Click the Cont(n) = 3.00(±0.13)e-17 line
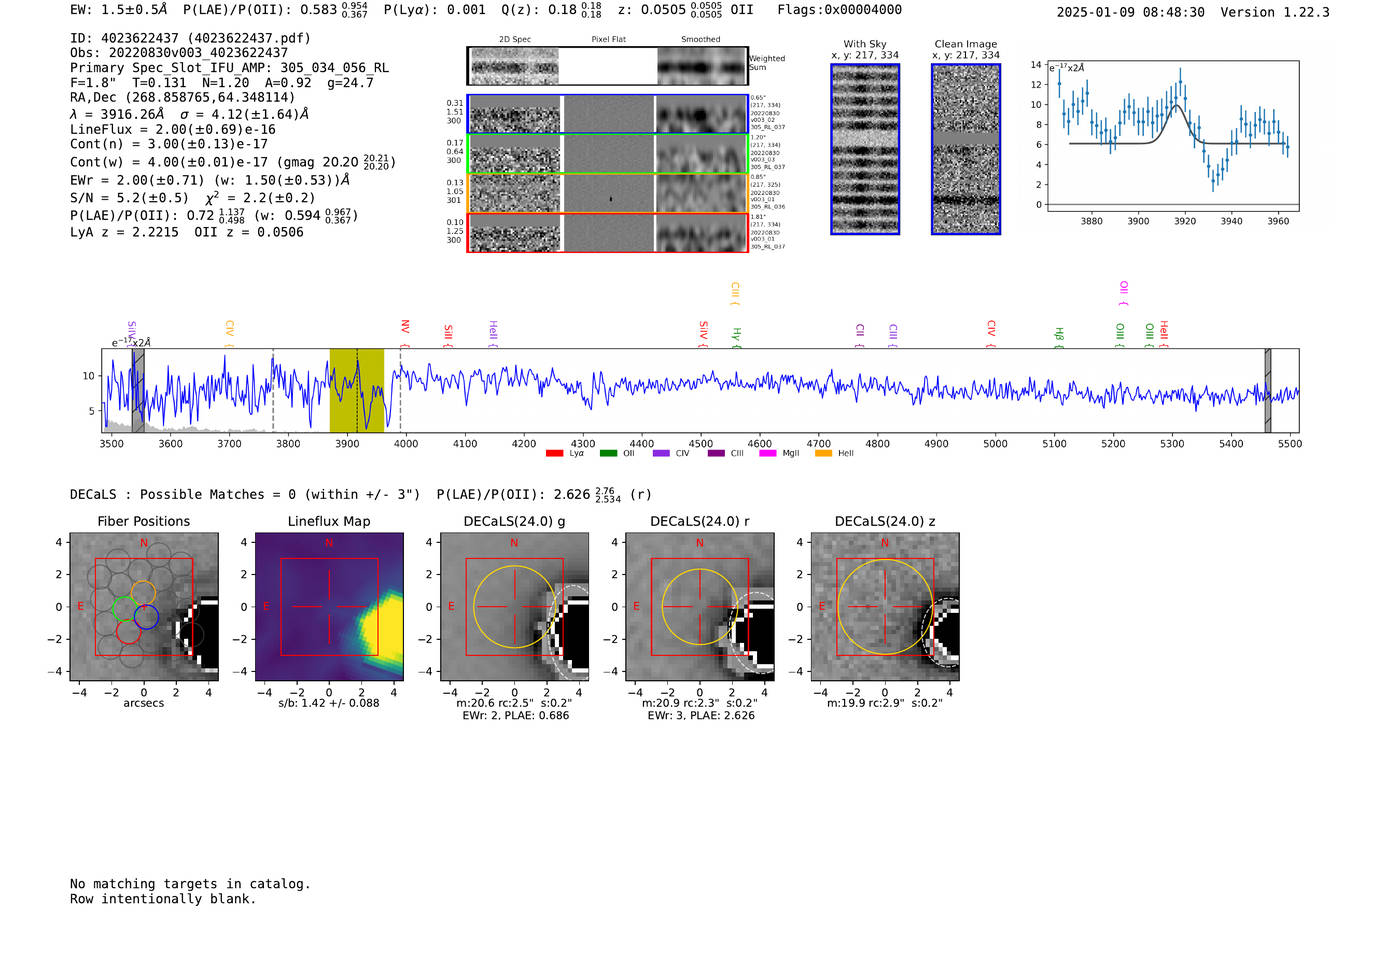 pos(169,144)
